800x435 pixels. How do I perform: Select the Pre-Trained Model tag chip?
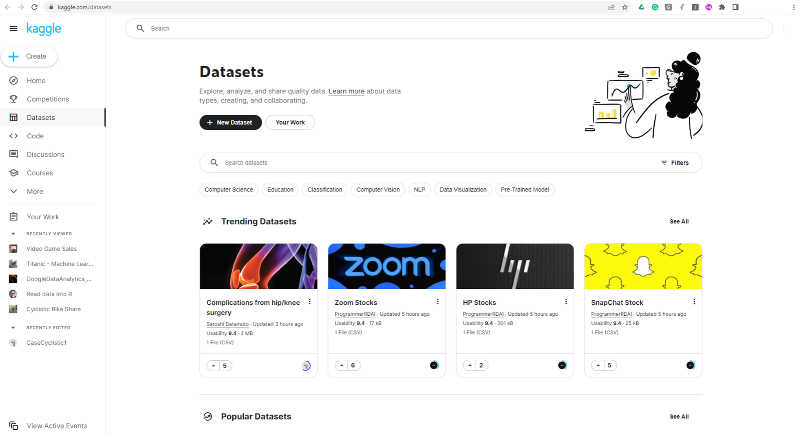[x=525, y=190]
